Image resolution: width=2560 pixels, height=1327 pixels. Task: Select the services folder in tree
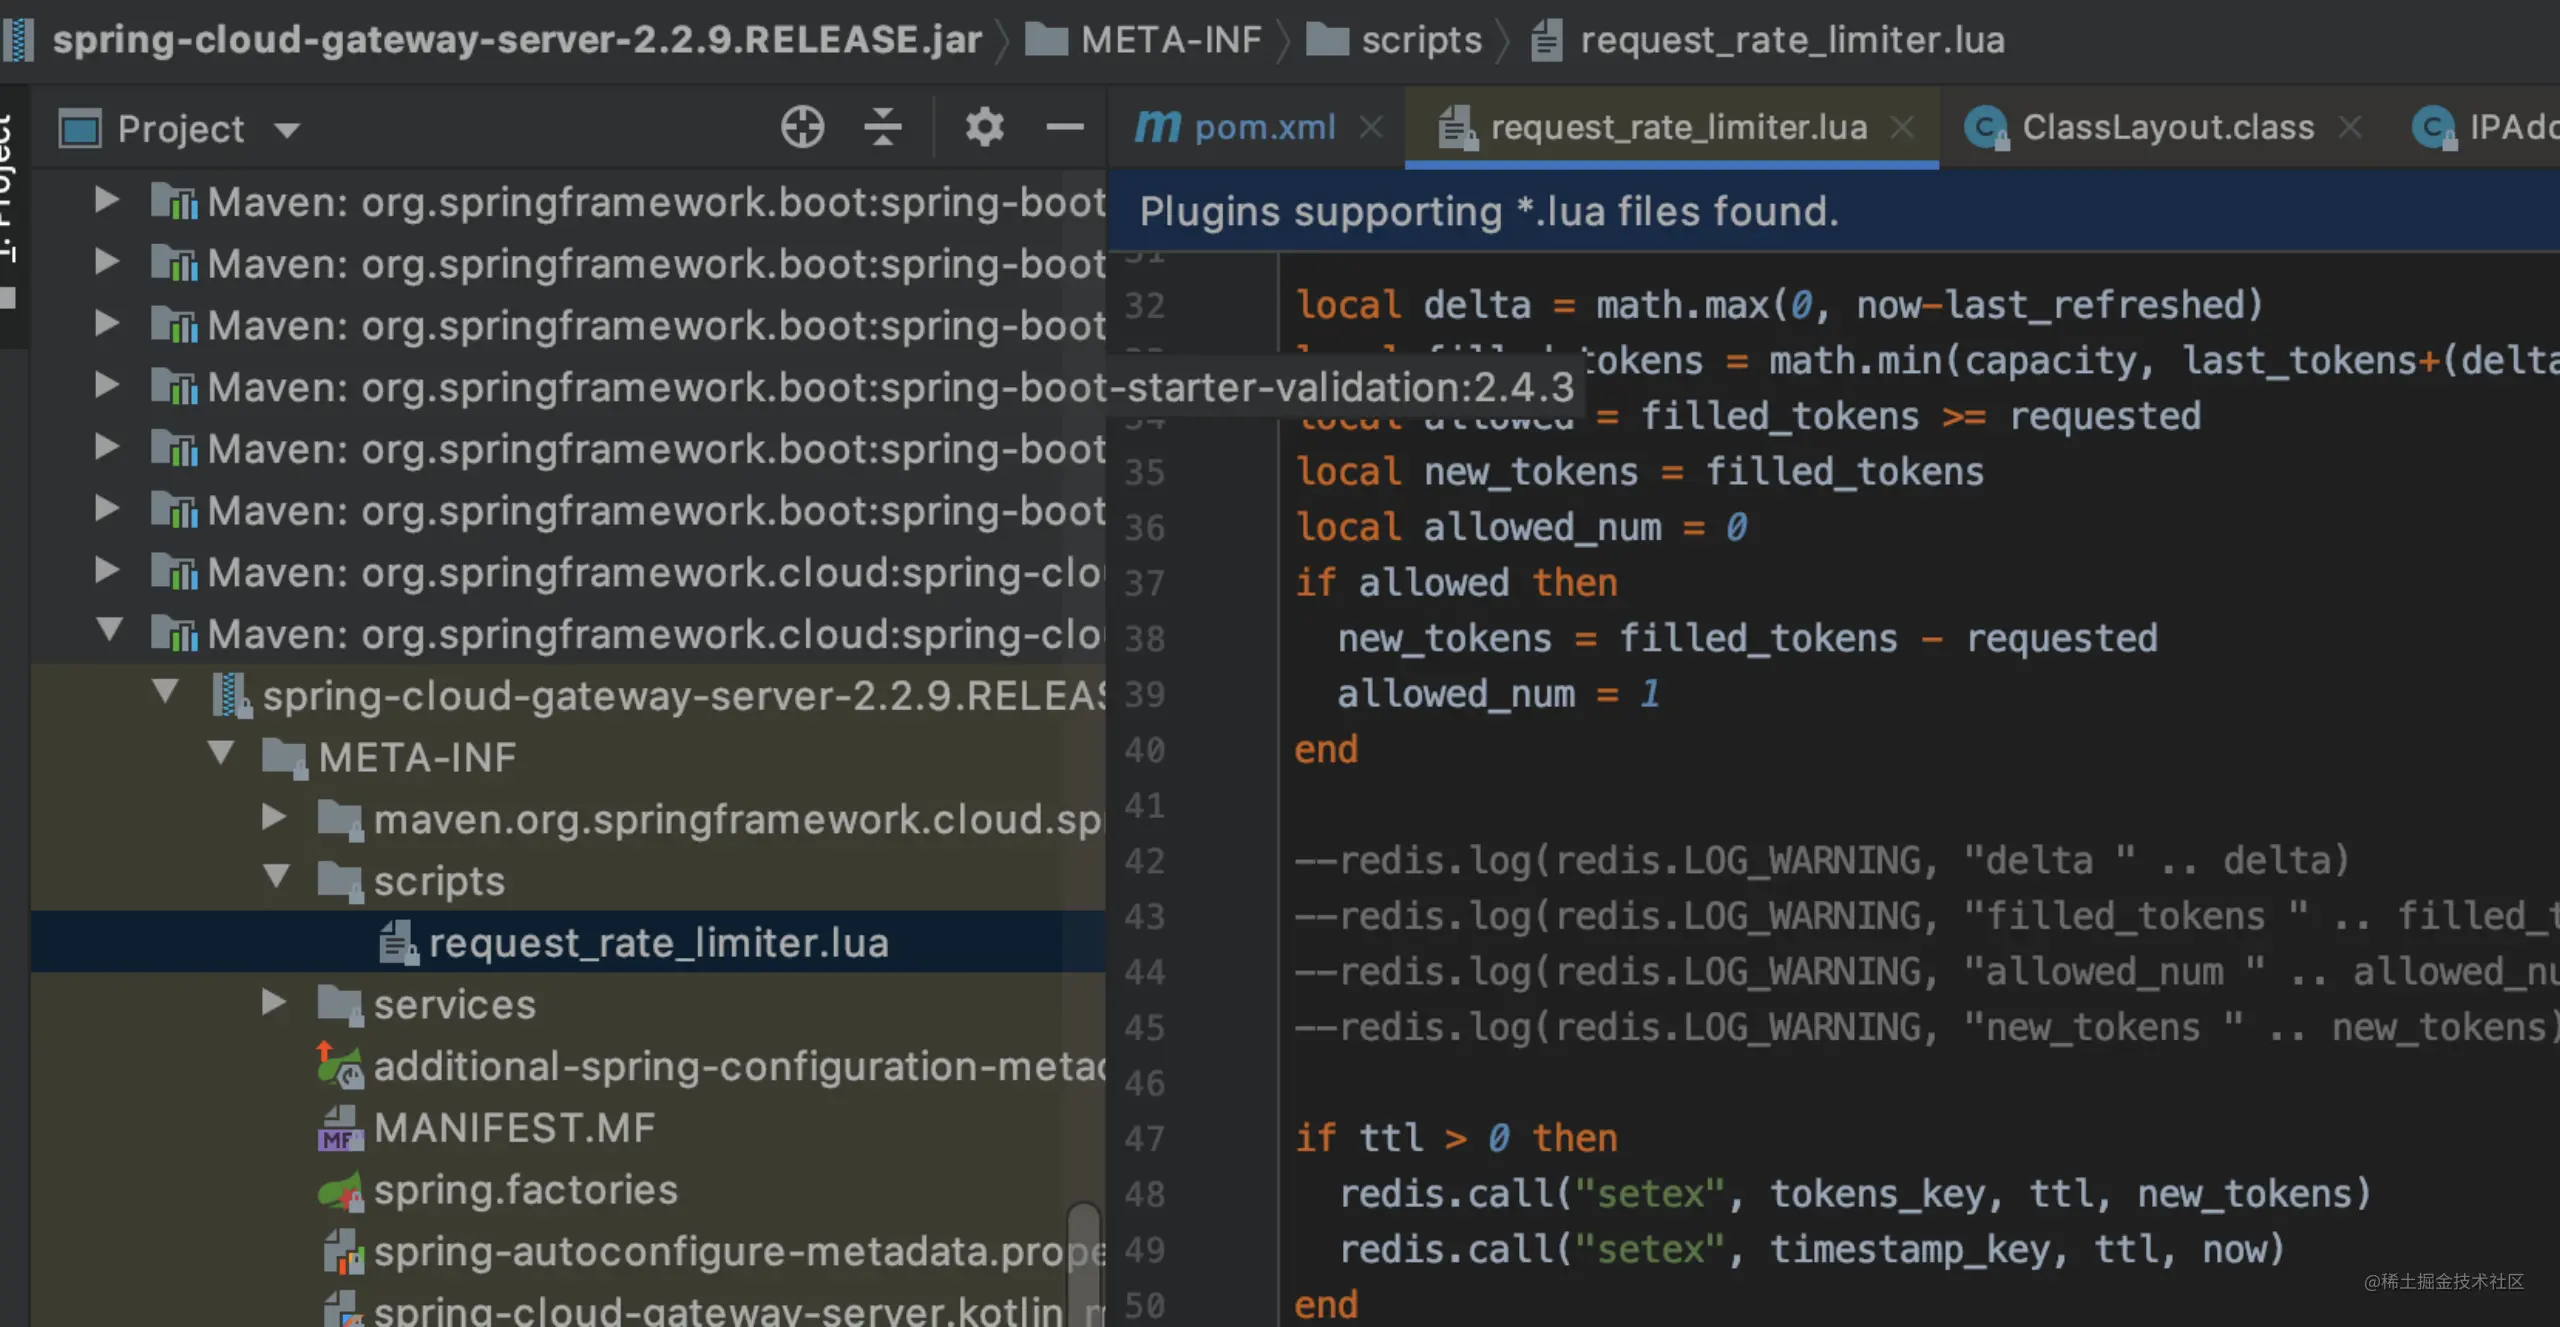pos(568,1004)
